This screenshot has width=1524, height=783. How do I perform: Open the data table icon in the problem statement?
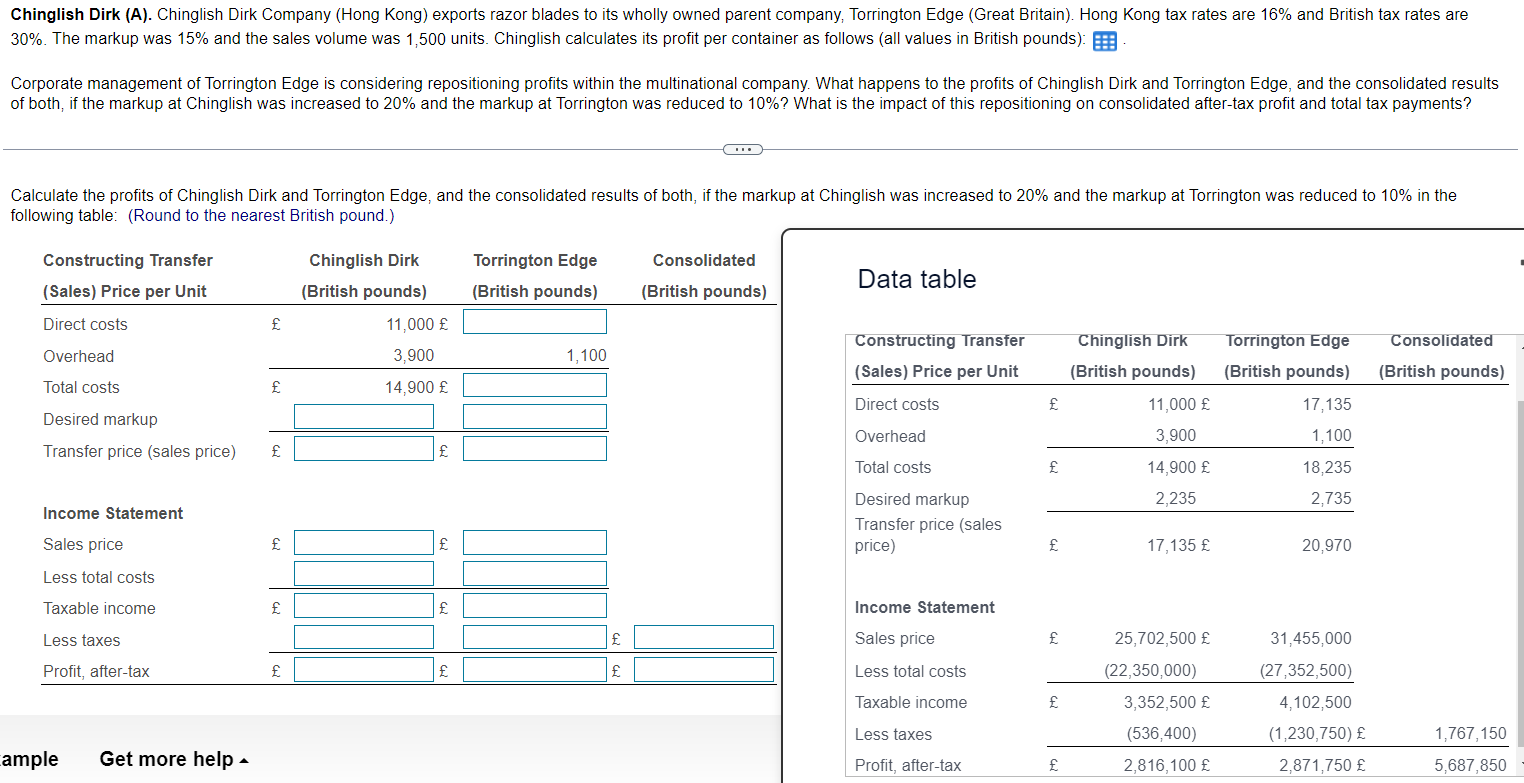pos(1104,42)
